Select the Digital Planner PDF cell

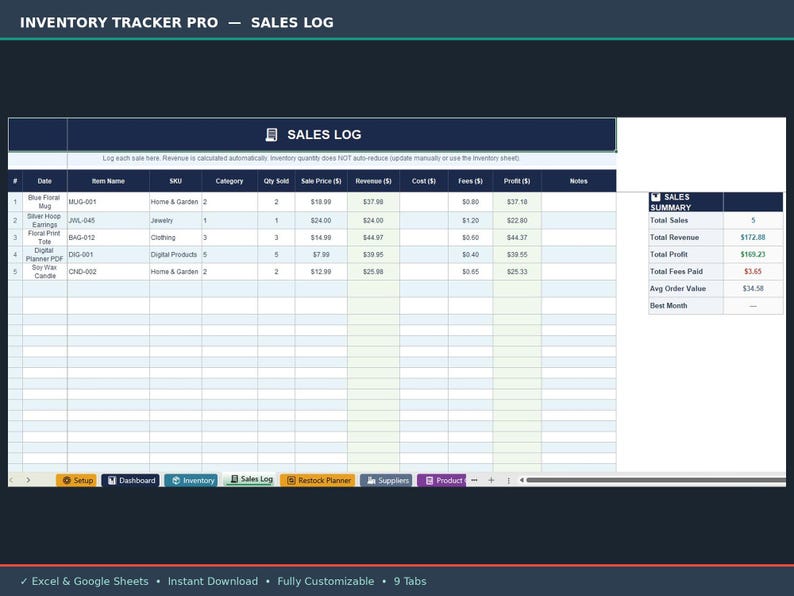(x=45, y=255)
